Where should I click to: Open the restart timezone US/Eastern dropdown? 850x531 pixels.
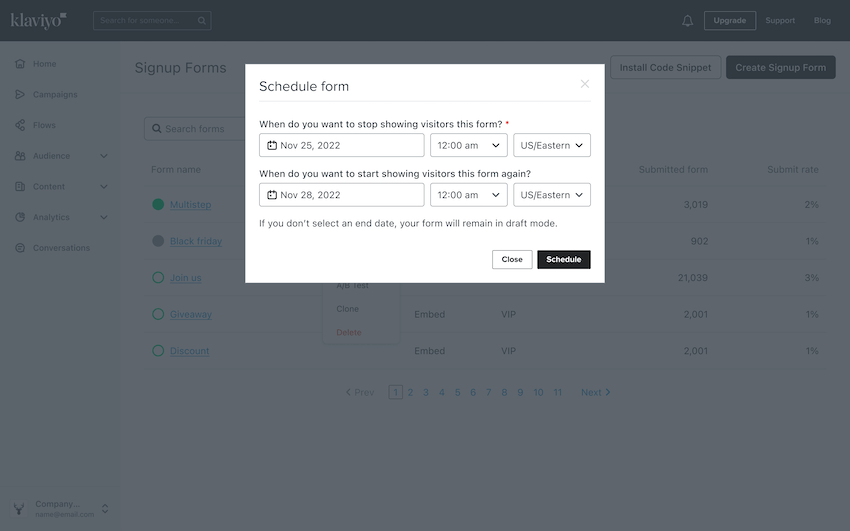(x=552, y=195)
